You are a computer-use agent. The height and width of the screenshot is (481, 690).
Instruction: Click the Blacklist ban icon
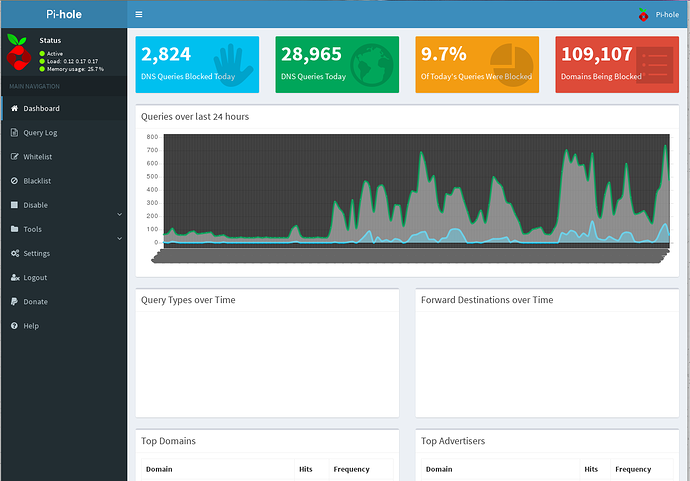(14, 181)
